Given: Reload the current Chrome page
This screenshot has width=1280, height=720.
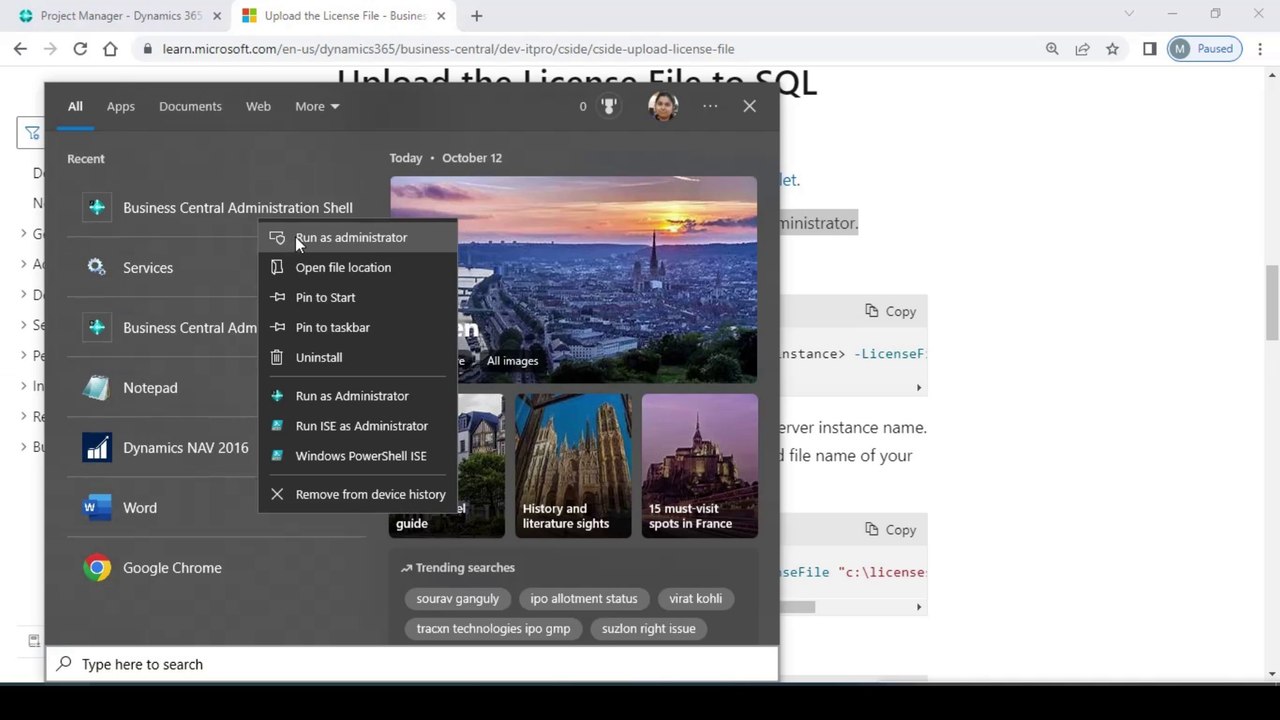Looking at the screenshot, I should (80, 49).
